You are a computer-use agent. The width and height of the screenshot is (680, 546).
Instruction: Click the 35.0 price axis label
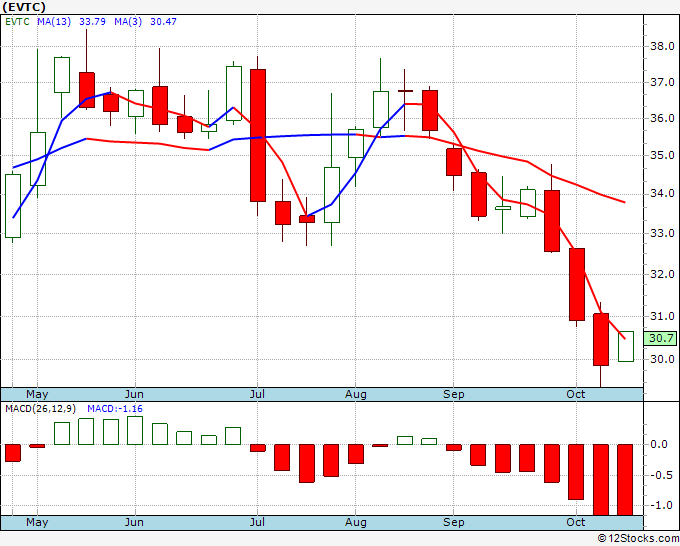[662, 155]
